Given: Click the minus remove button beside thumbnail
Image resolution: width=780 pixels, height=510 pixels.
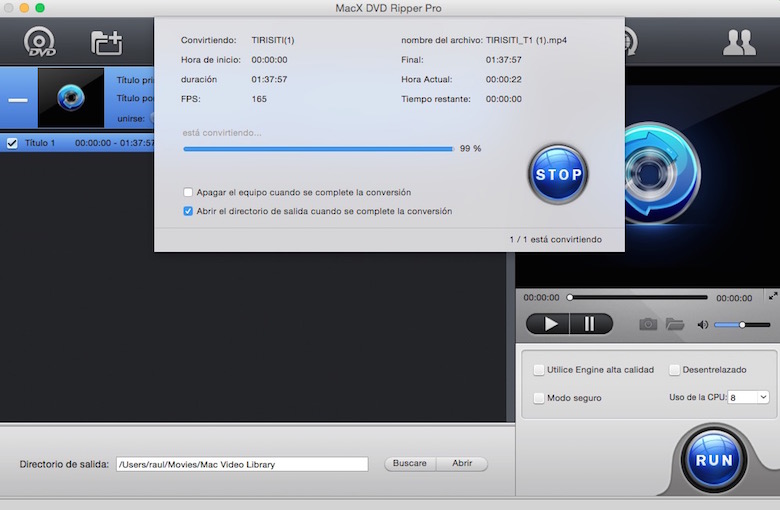Looking at the screenshot, I should point(18,100).
